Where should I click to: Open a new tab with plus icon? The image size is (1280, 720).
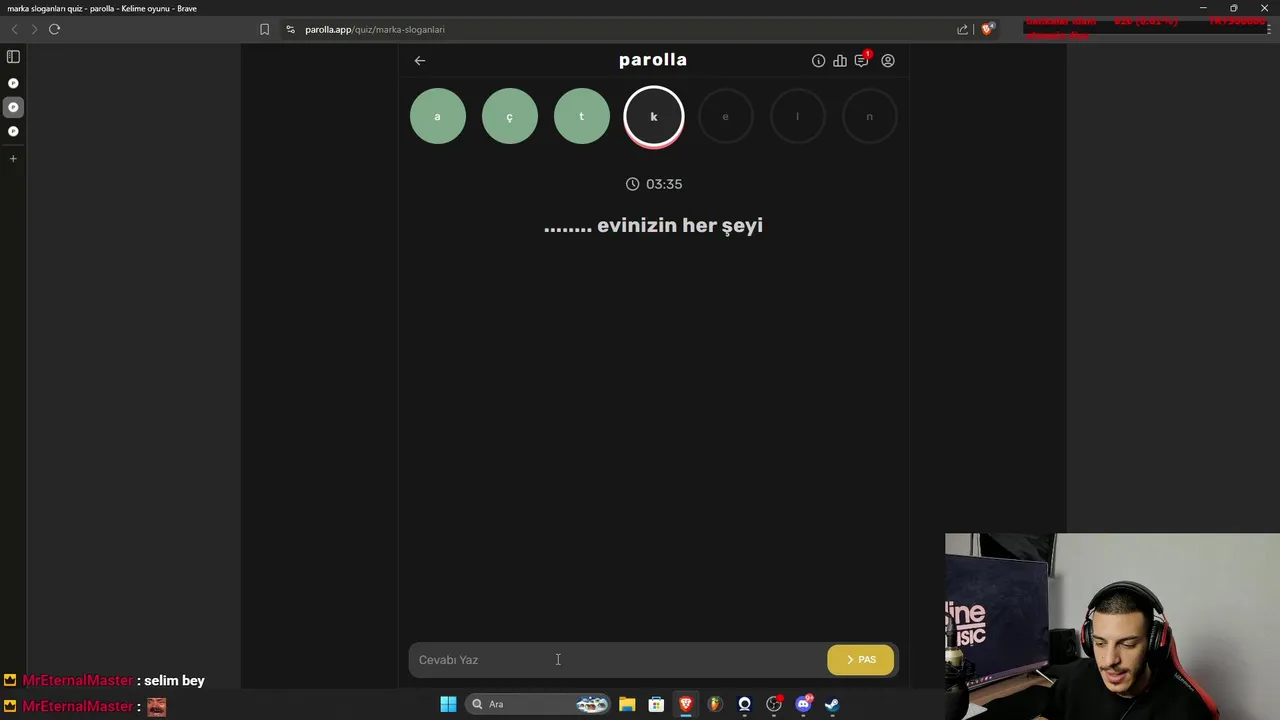(13, 158)
